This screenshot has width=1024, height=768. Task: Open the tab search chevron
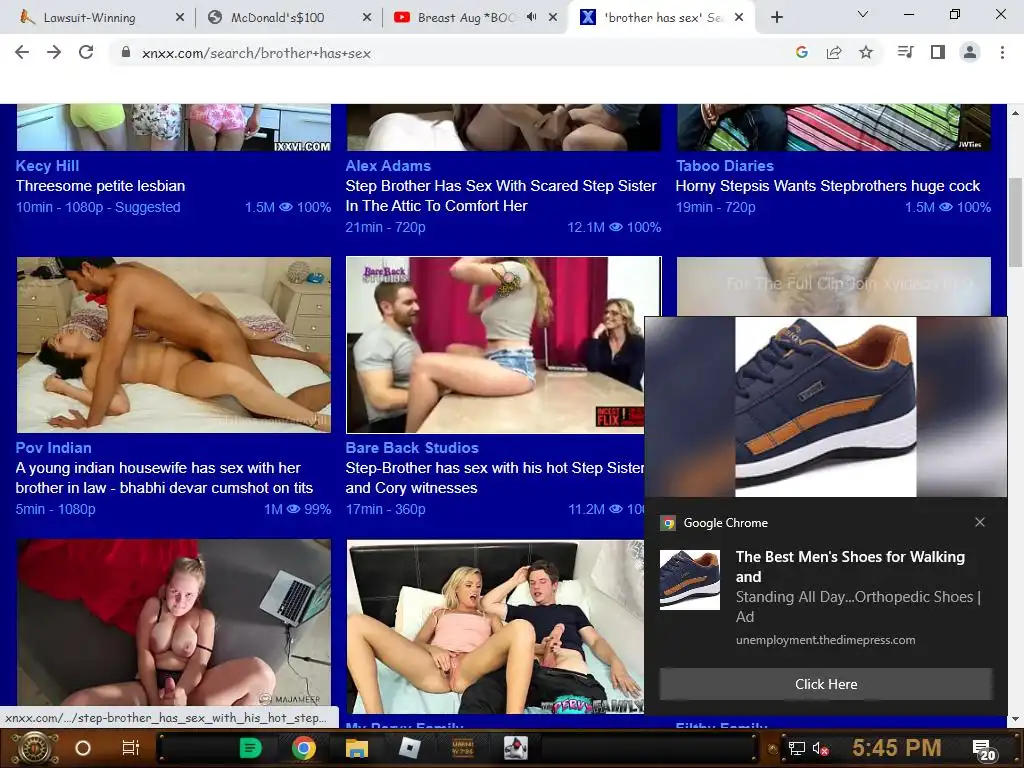pyautogui.click(x=863, y=14)
